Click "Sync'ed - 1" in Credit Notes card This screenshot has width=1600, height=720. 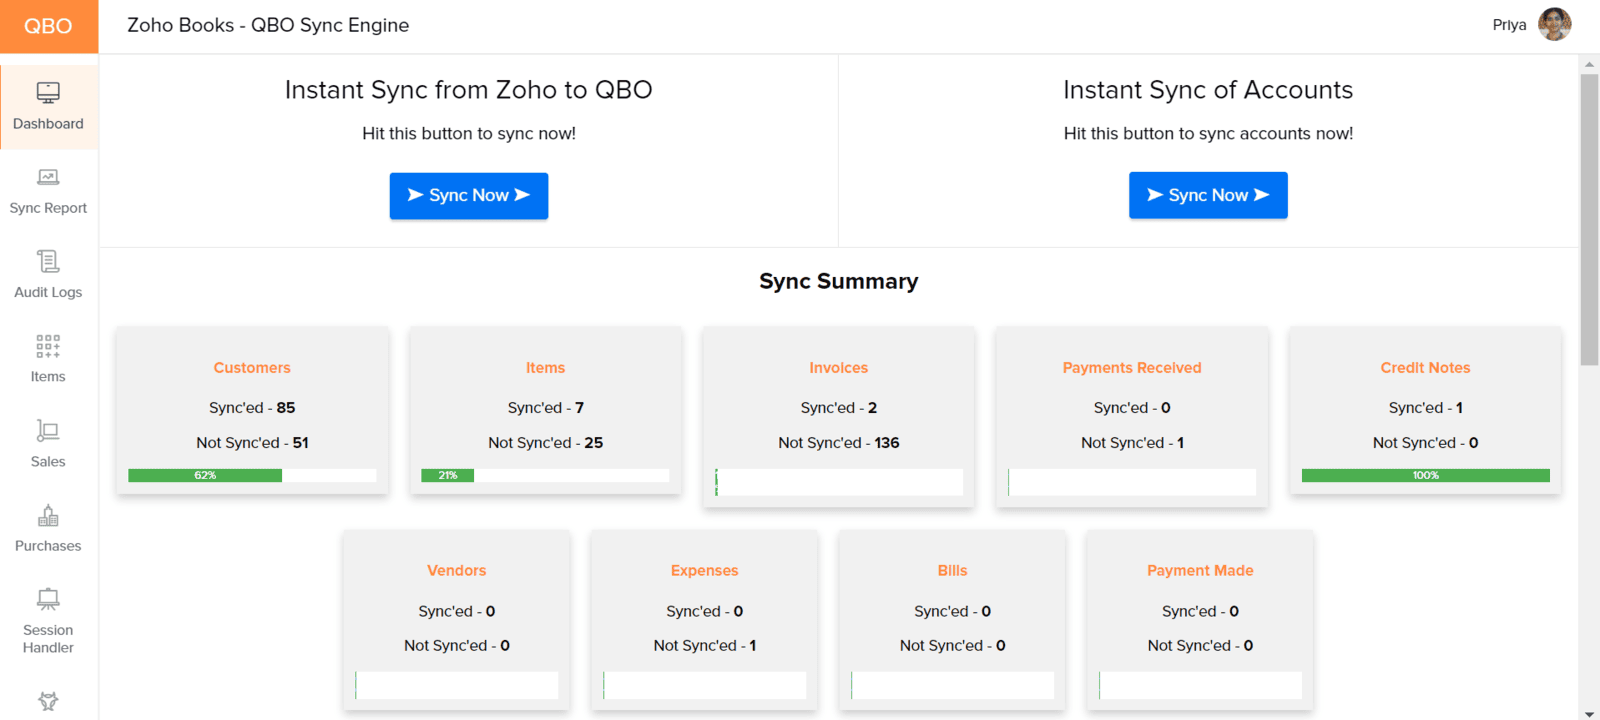point(1426,408)
